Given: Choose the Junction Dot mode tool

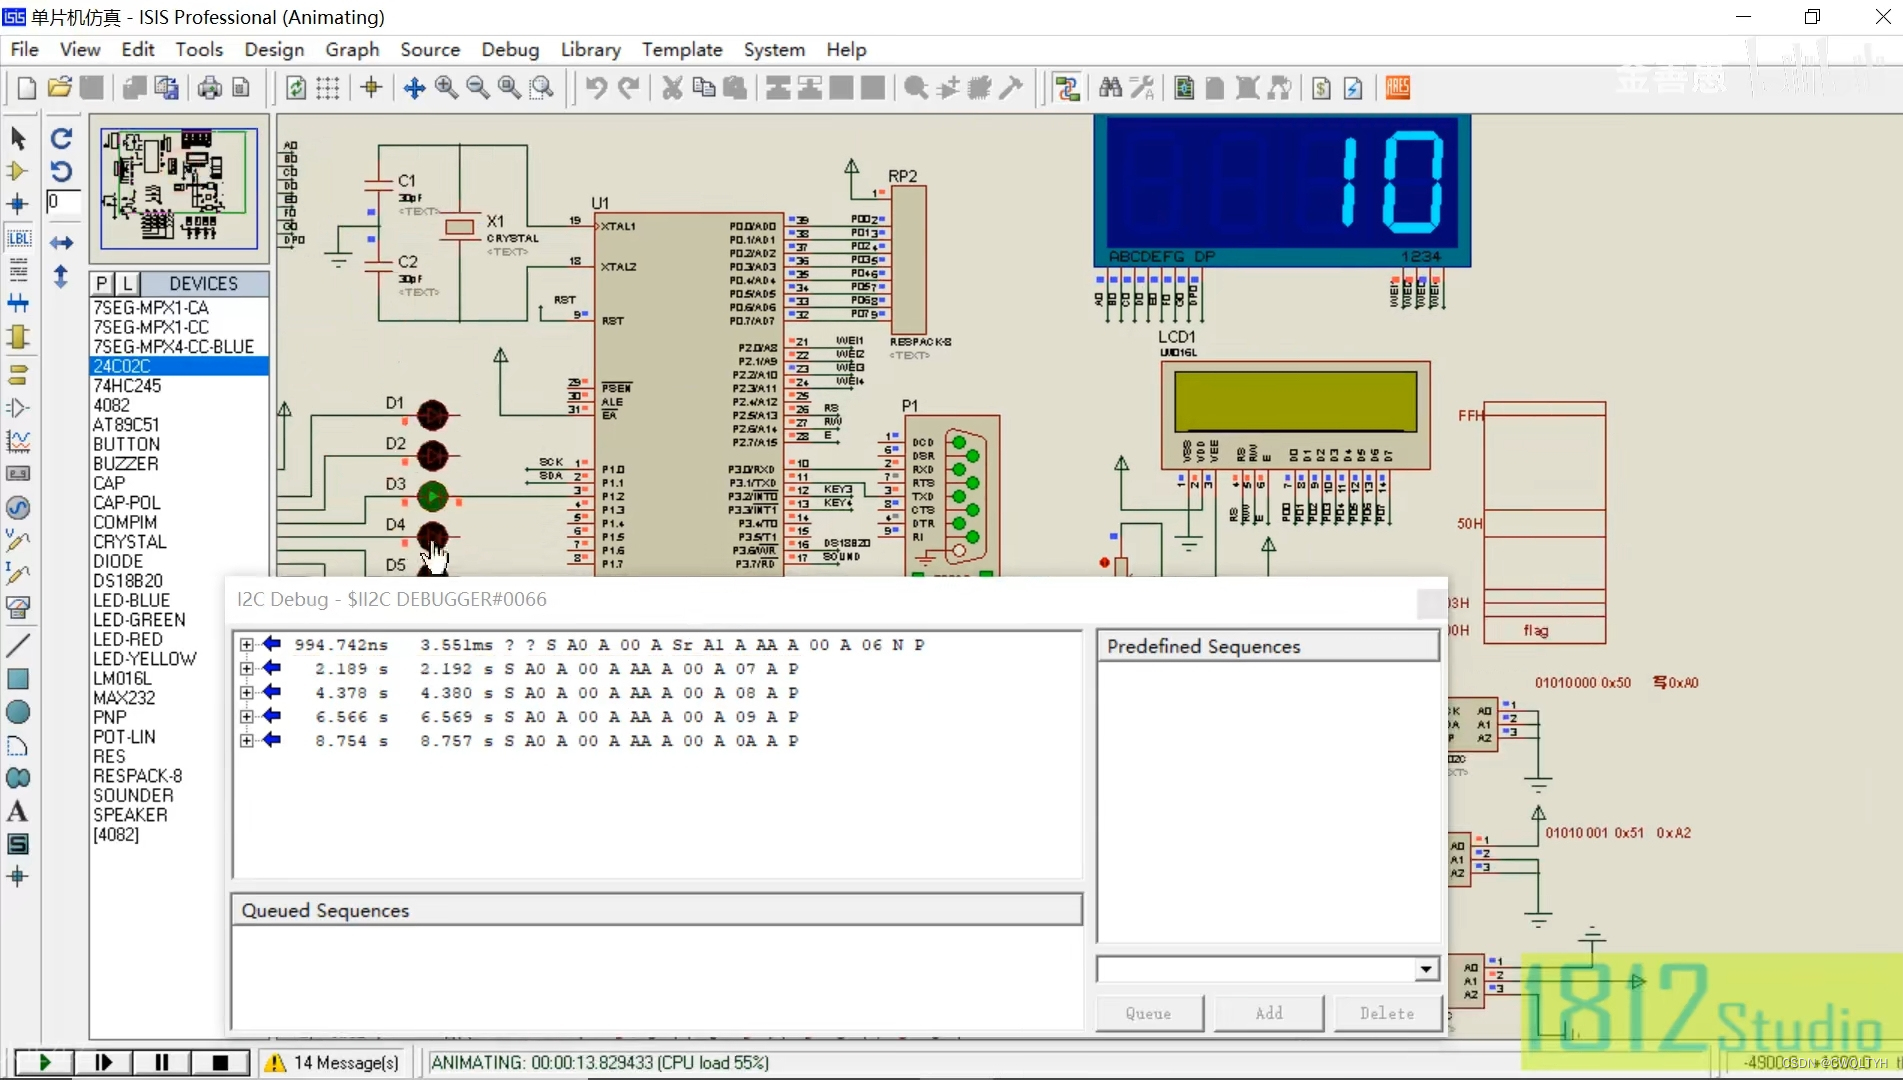Looking at the screenshot, I should click(18, 205).
